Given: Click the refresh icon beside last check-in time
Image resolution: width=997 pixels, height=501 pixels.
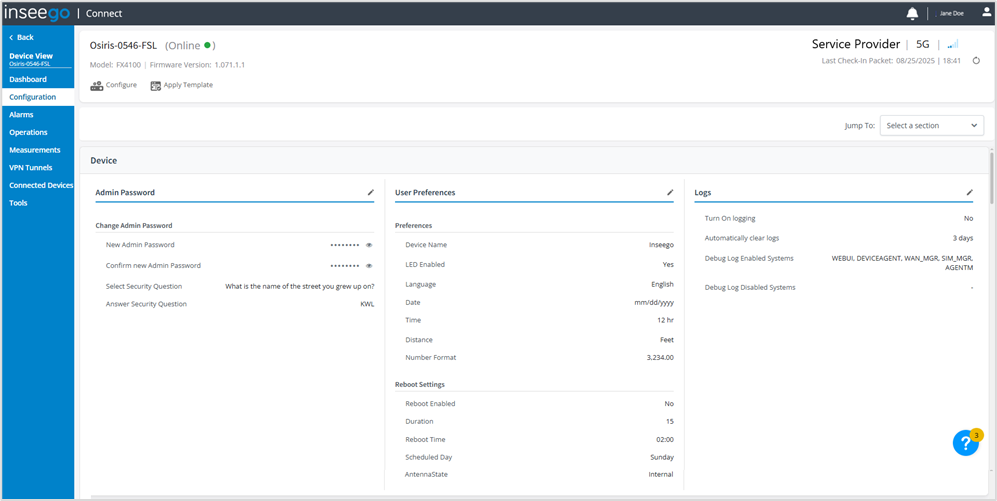Looking at the screenshot, I should [x=976, y=61].
